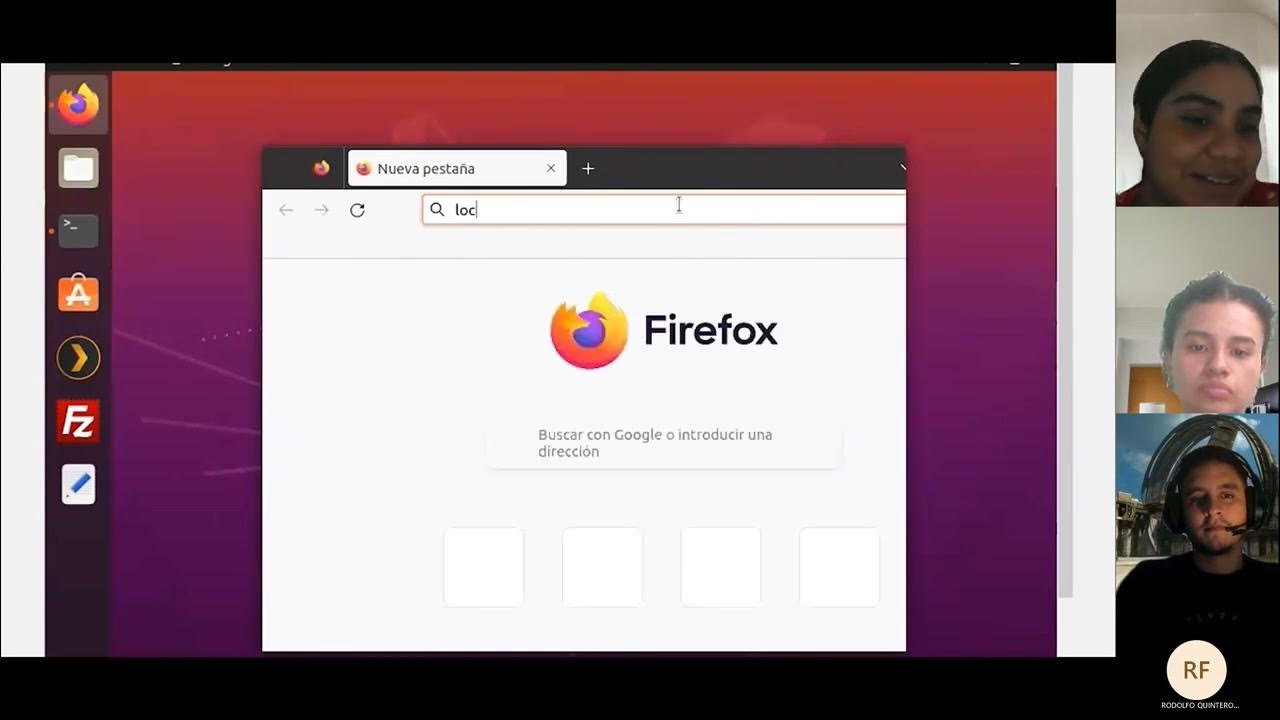Image resolution: width=1280 pixels, height=720 pixels.
Task: Click the RF participant avatar
Action: pos(1196,670)
